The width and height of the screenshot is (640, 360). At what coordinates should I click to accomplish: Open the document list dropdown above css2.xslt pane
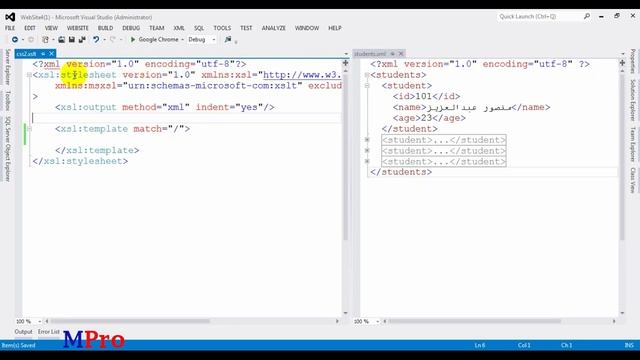346,54
